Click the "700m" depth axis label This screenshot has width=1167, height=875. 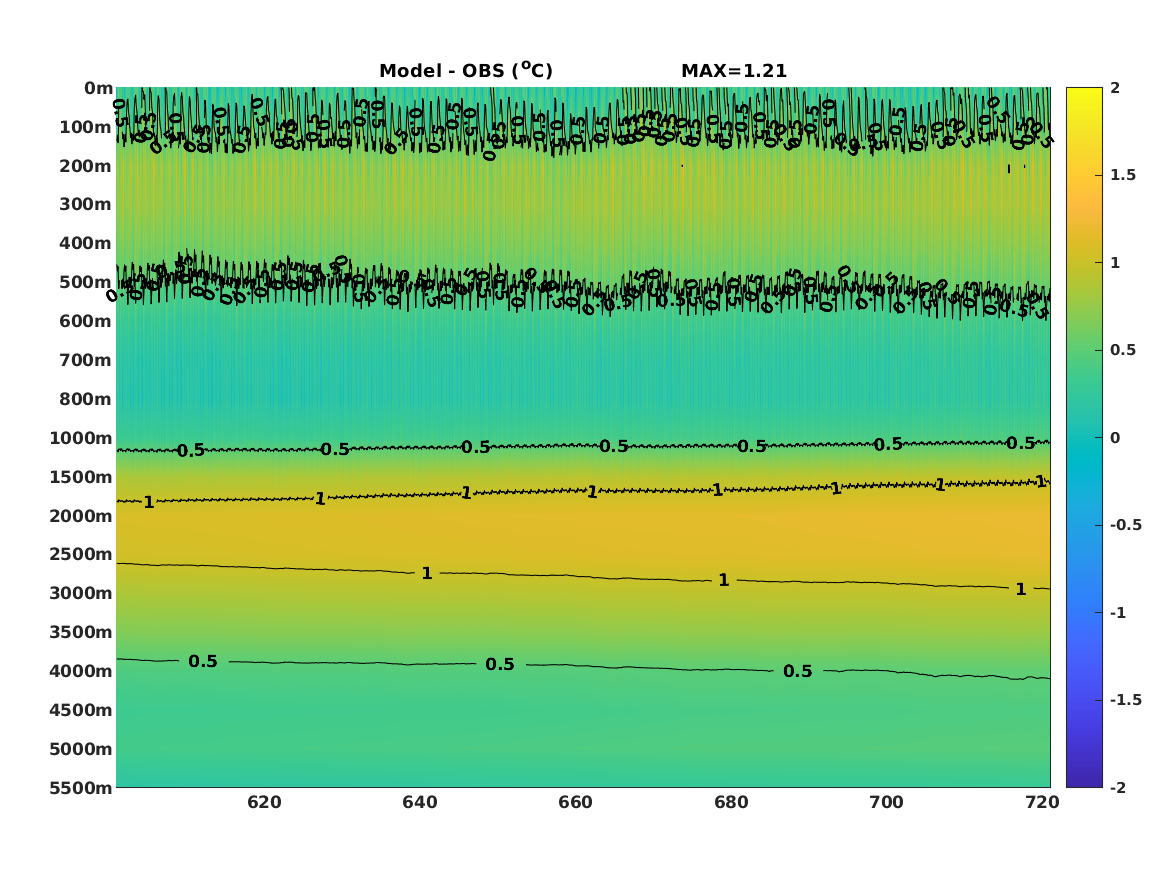[86, 360]
